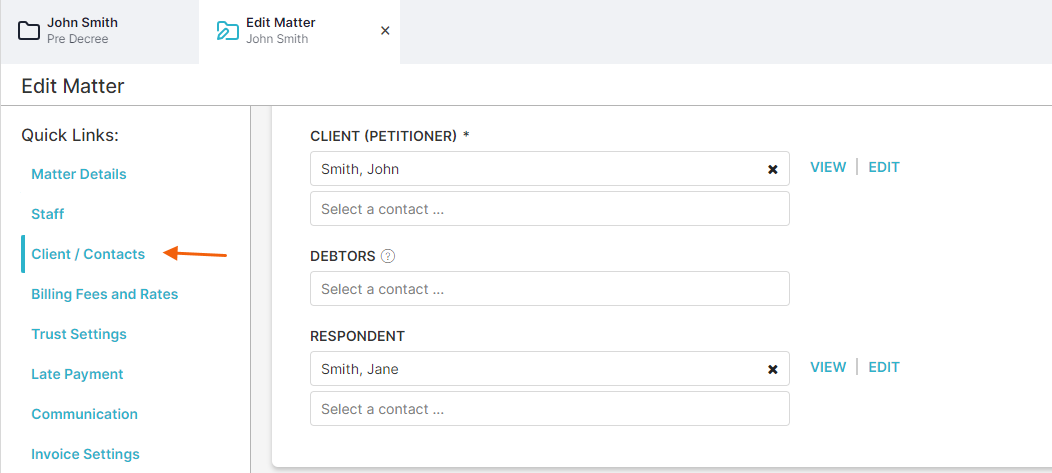Viewport: 1052px width, 473px height.
Task: Open the second respondent contact selector
Action: (549, 409)
